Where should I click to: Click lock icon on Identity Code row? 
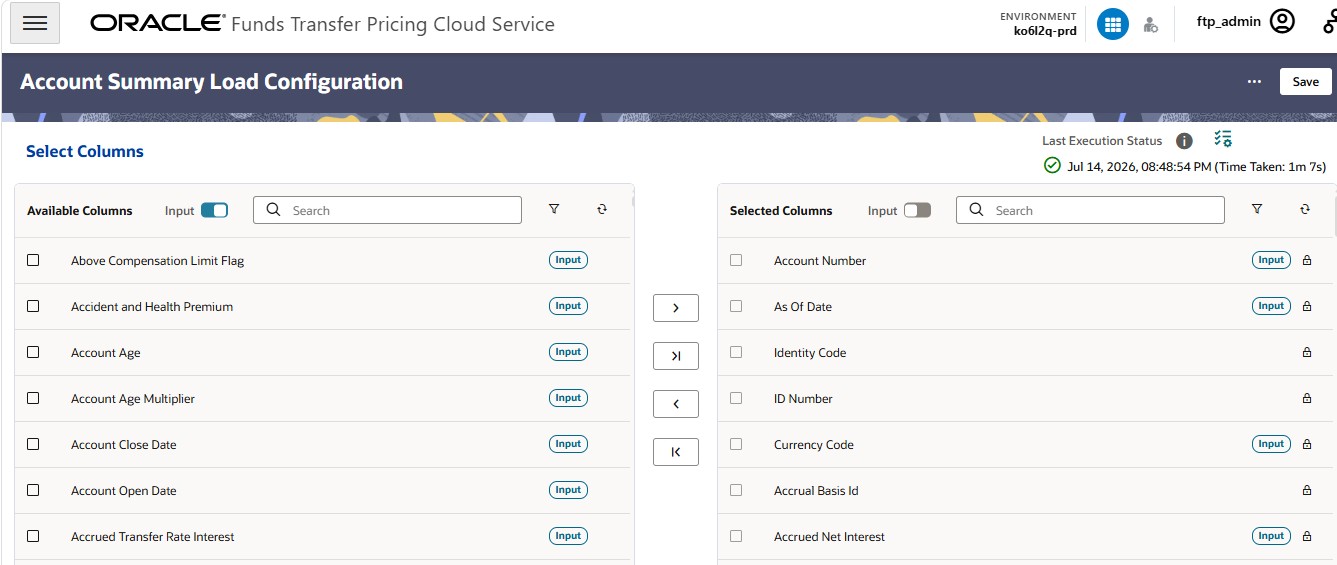tap(1306, 352)
